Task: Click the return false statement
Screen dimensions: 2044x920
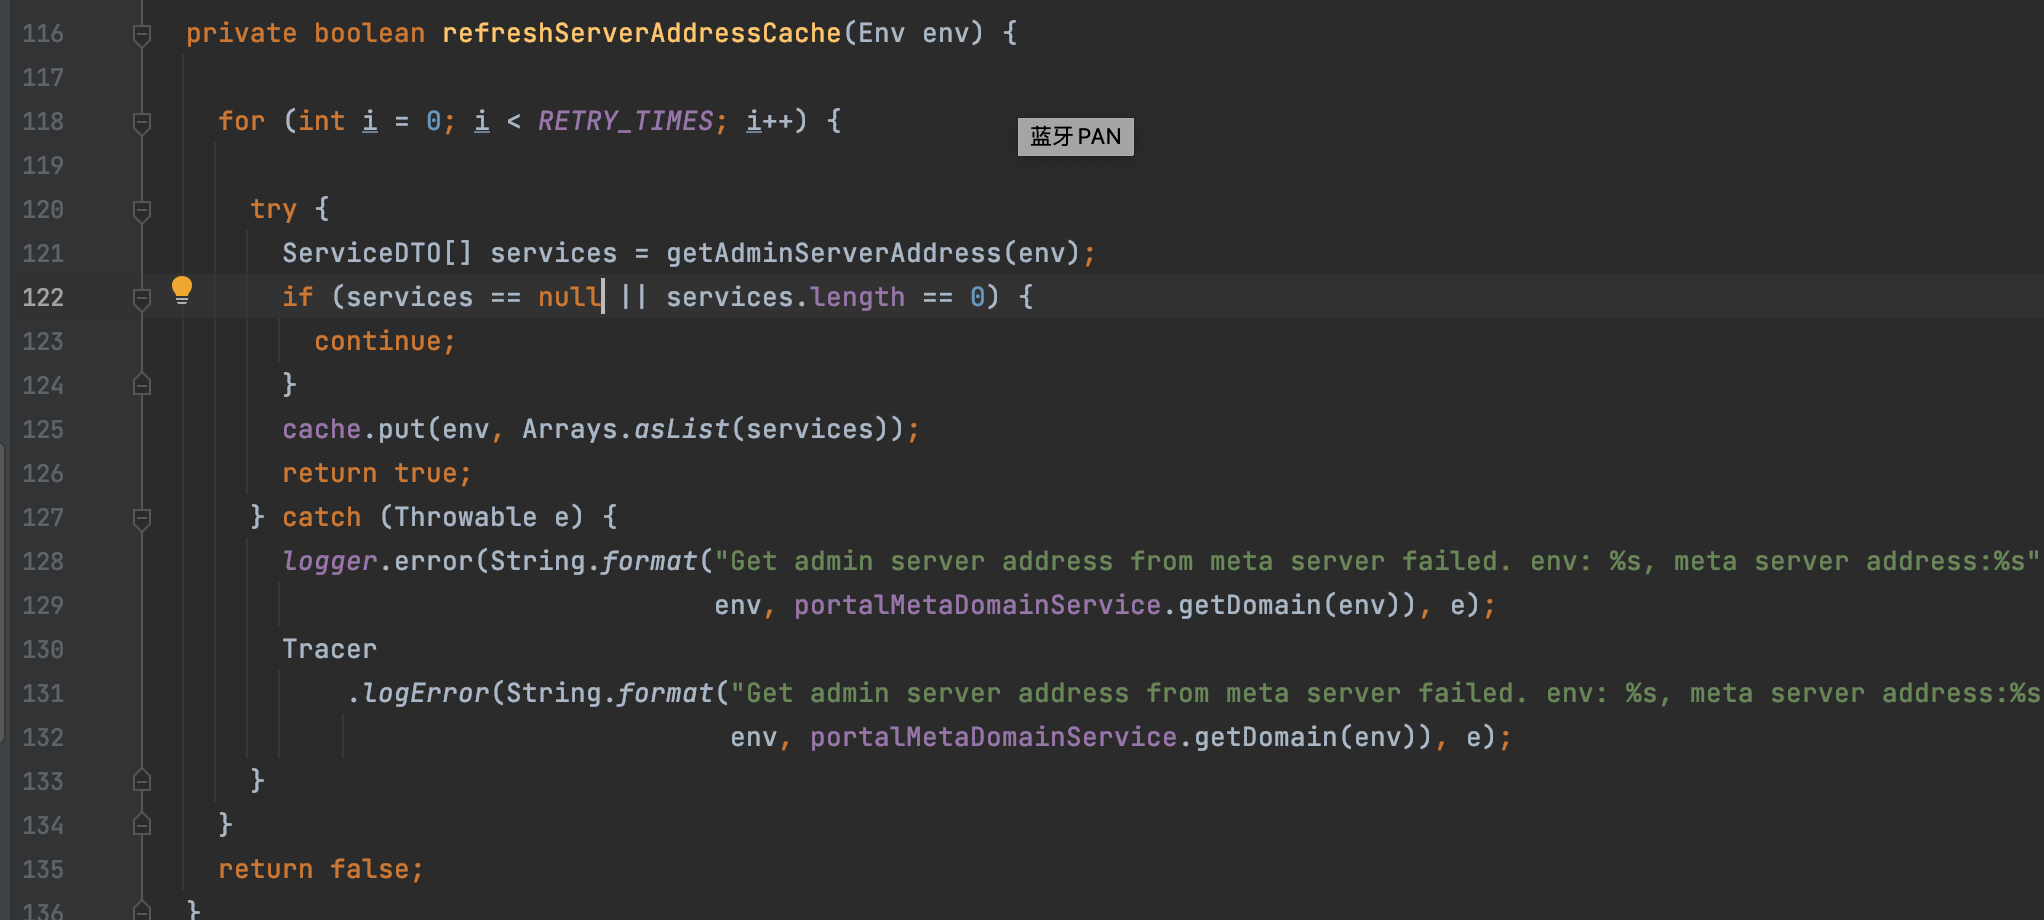Action: pos(320,870)
